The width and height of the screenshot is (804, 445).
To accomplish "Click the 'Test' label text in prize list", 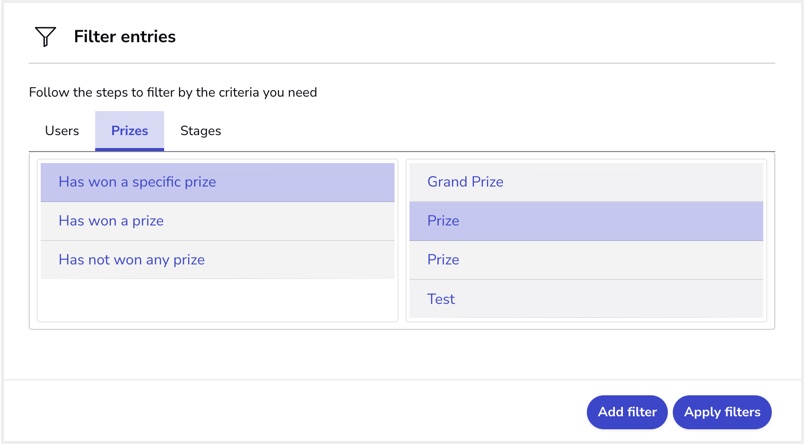I will coord(441,299).
